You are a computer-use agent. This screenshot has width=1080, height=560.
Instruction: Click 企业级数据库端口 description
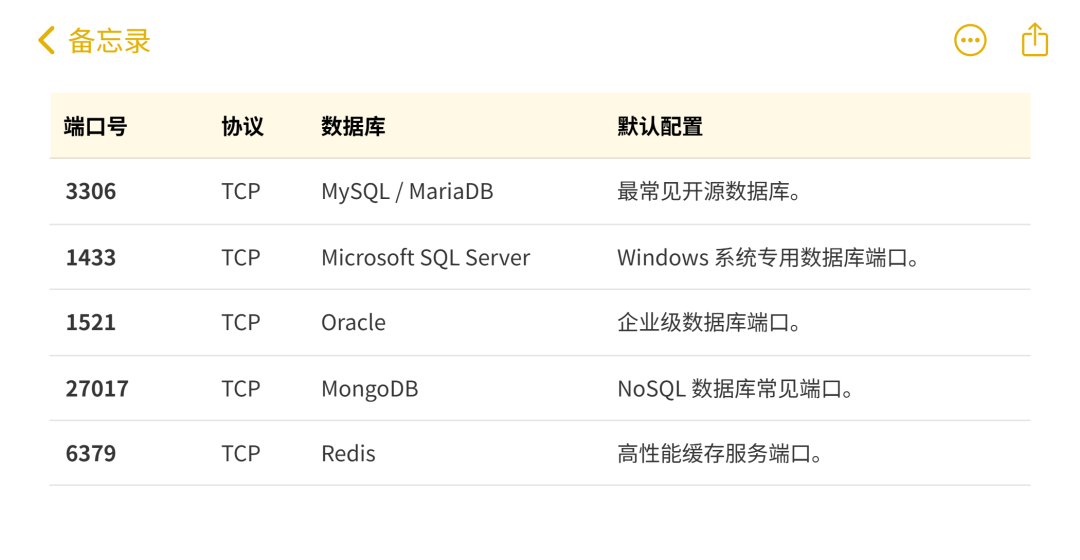click(709, 322)
